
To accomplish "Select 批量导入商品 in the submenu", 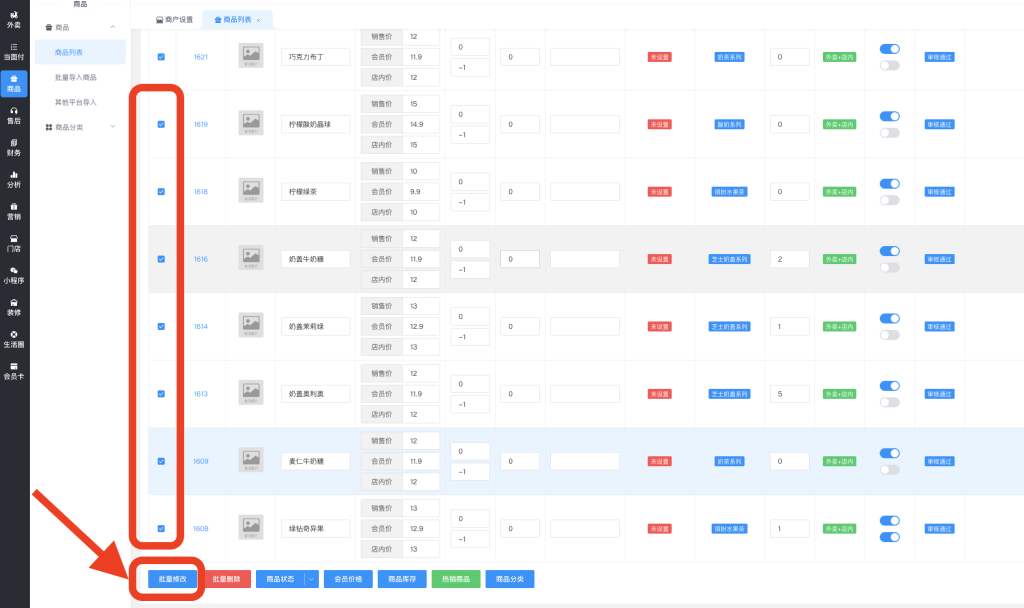I will [76, 77].
